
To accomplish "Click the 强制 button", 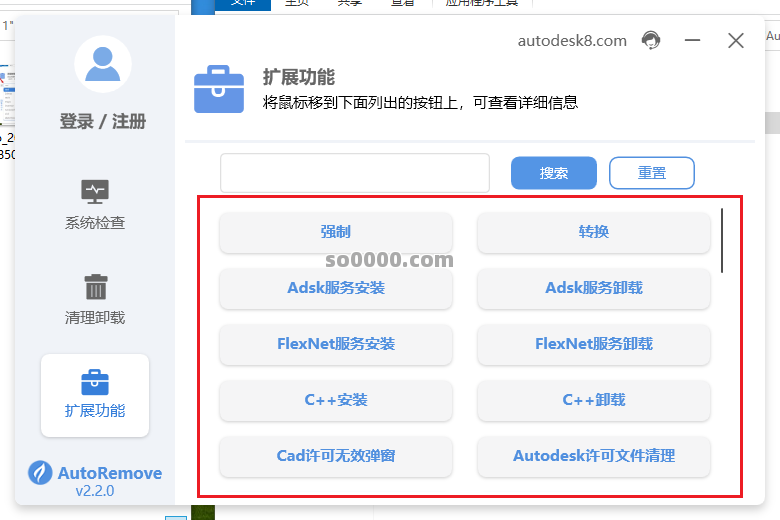I will (336, 232).
